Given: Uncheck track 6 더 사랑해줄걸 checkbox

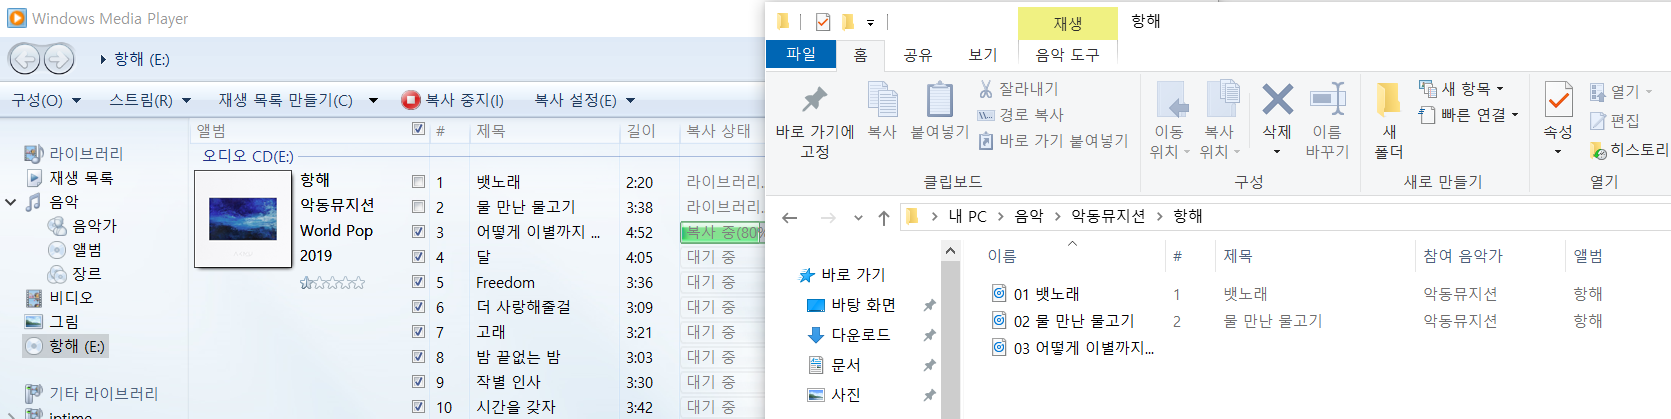Looking at the screenshot, I should [419, 307].
